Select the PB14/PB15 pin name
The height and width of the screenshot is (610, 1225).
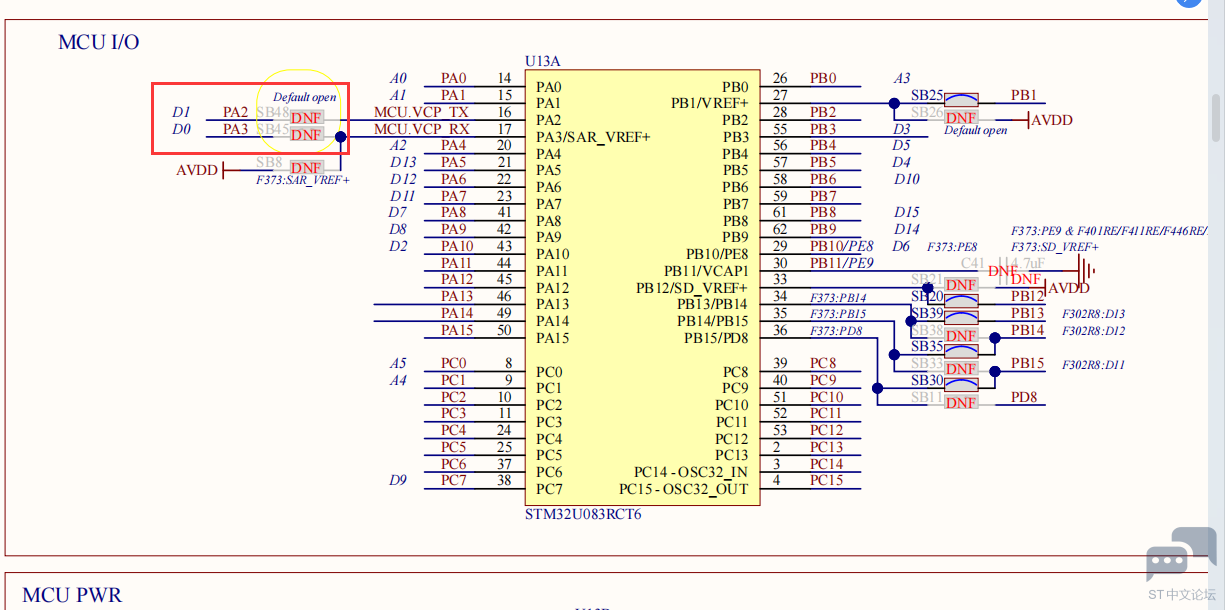point(712,321)
